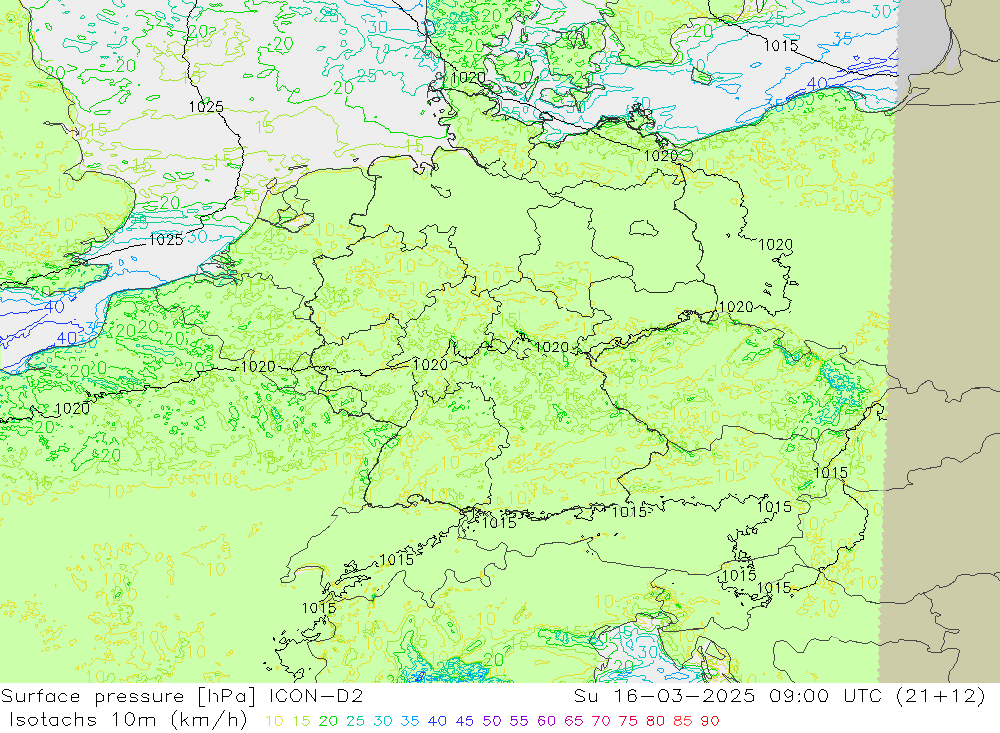
Task: Select the purple 50 value in isotach legend
Action: click(492, 721)
